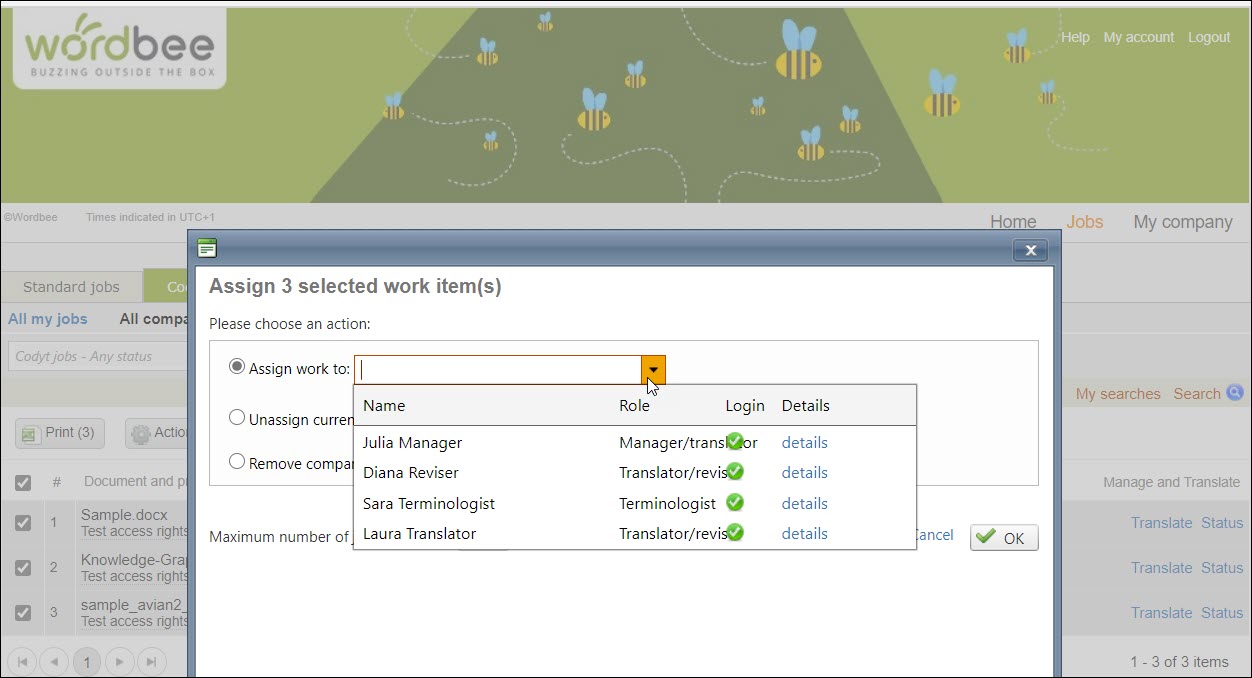
Task: Click the dialog window icon in title bar
Action: pyautogui.click(x=207, y=248)
